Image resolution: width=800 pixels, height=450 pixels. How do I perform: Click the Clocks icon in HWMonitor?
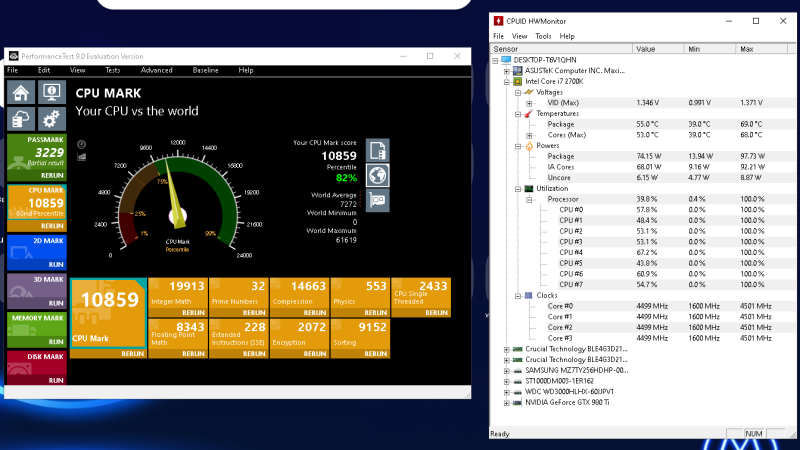click(x=529, y=295)
